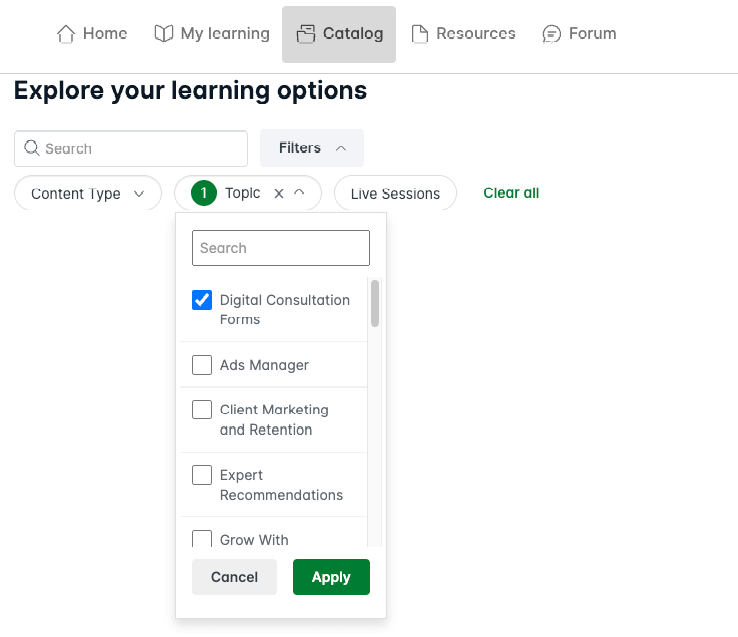Click the green Topic filter count badge
The height and width of the screenshot is (637, 738).
204,193
